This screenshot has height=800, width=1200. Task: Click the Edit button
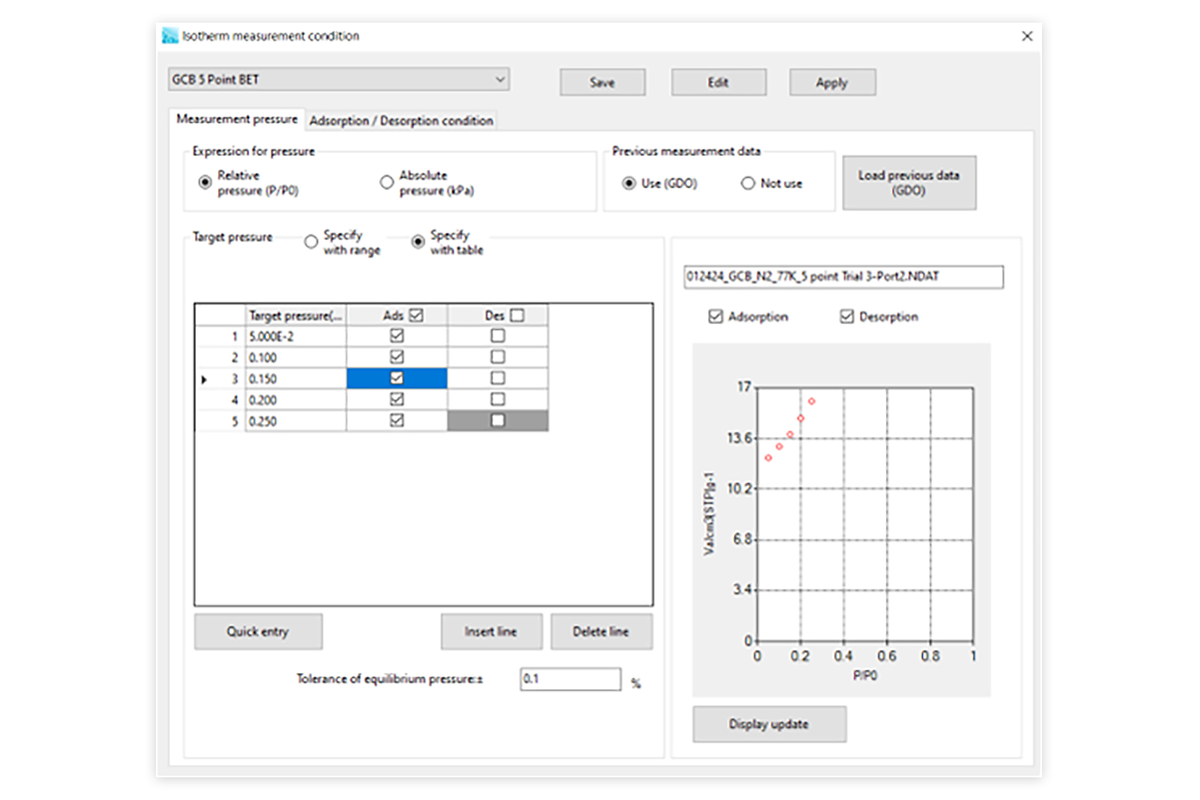tap(718, 82)
